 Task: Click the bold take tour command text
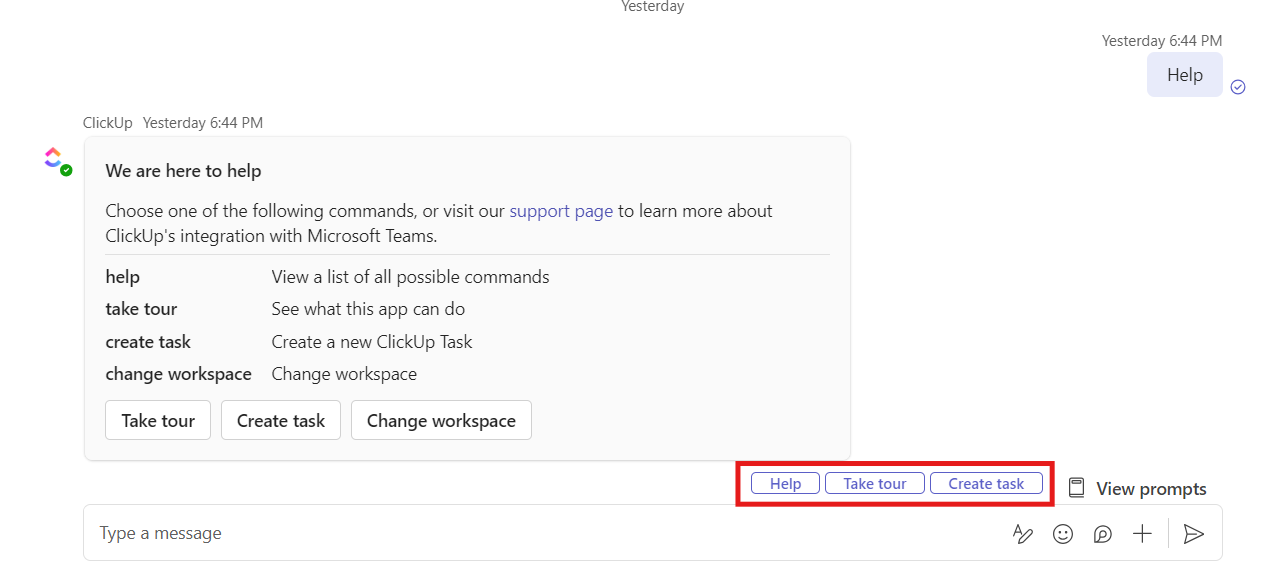coord(141,309)
